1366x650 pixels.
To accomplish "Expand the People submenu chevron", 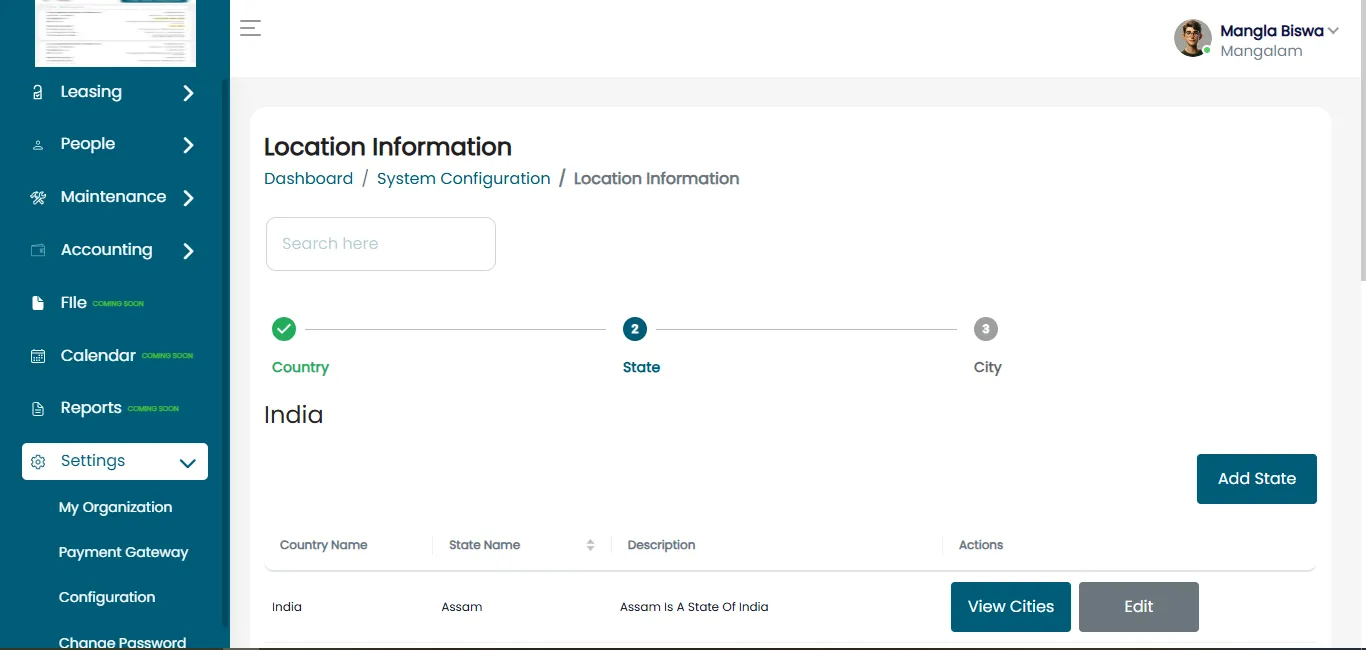I will click(188, 145).
